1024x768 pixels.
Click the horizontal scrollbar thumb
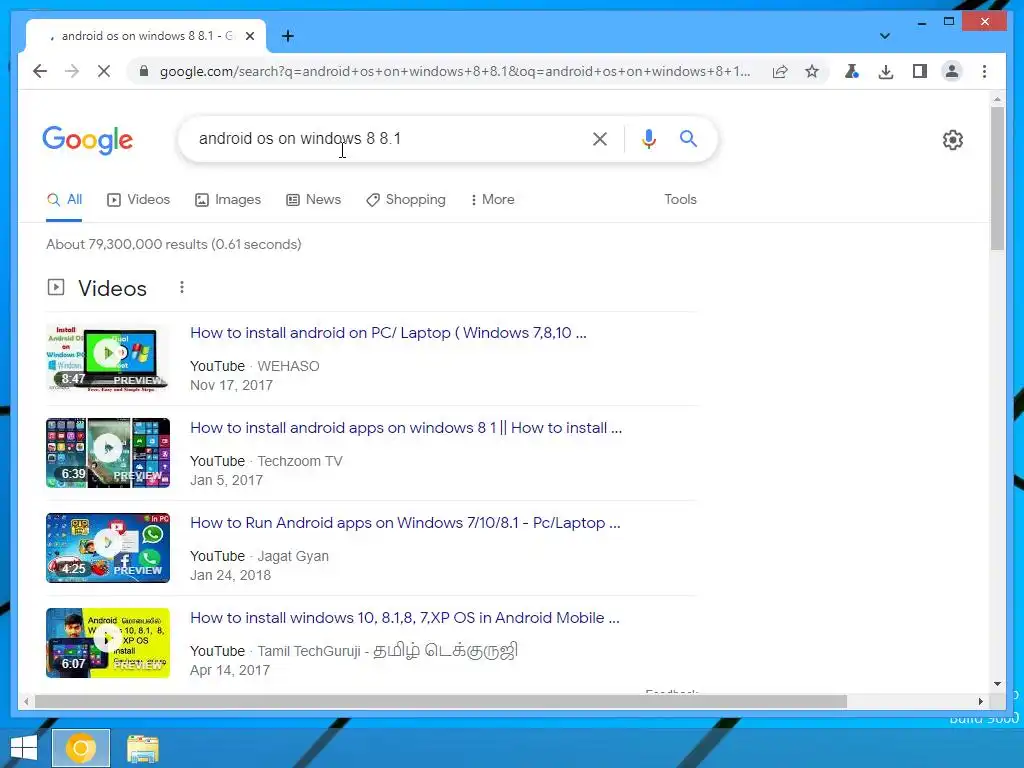tap(441, 701)
